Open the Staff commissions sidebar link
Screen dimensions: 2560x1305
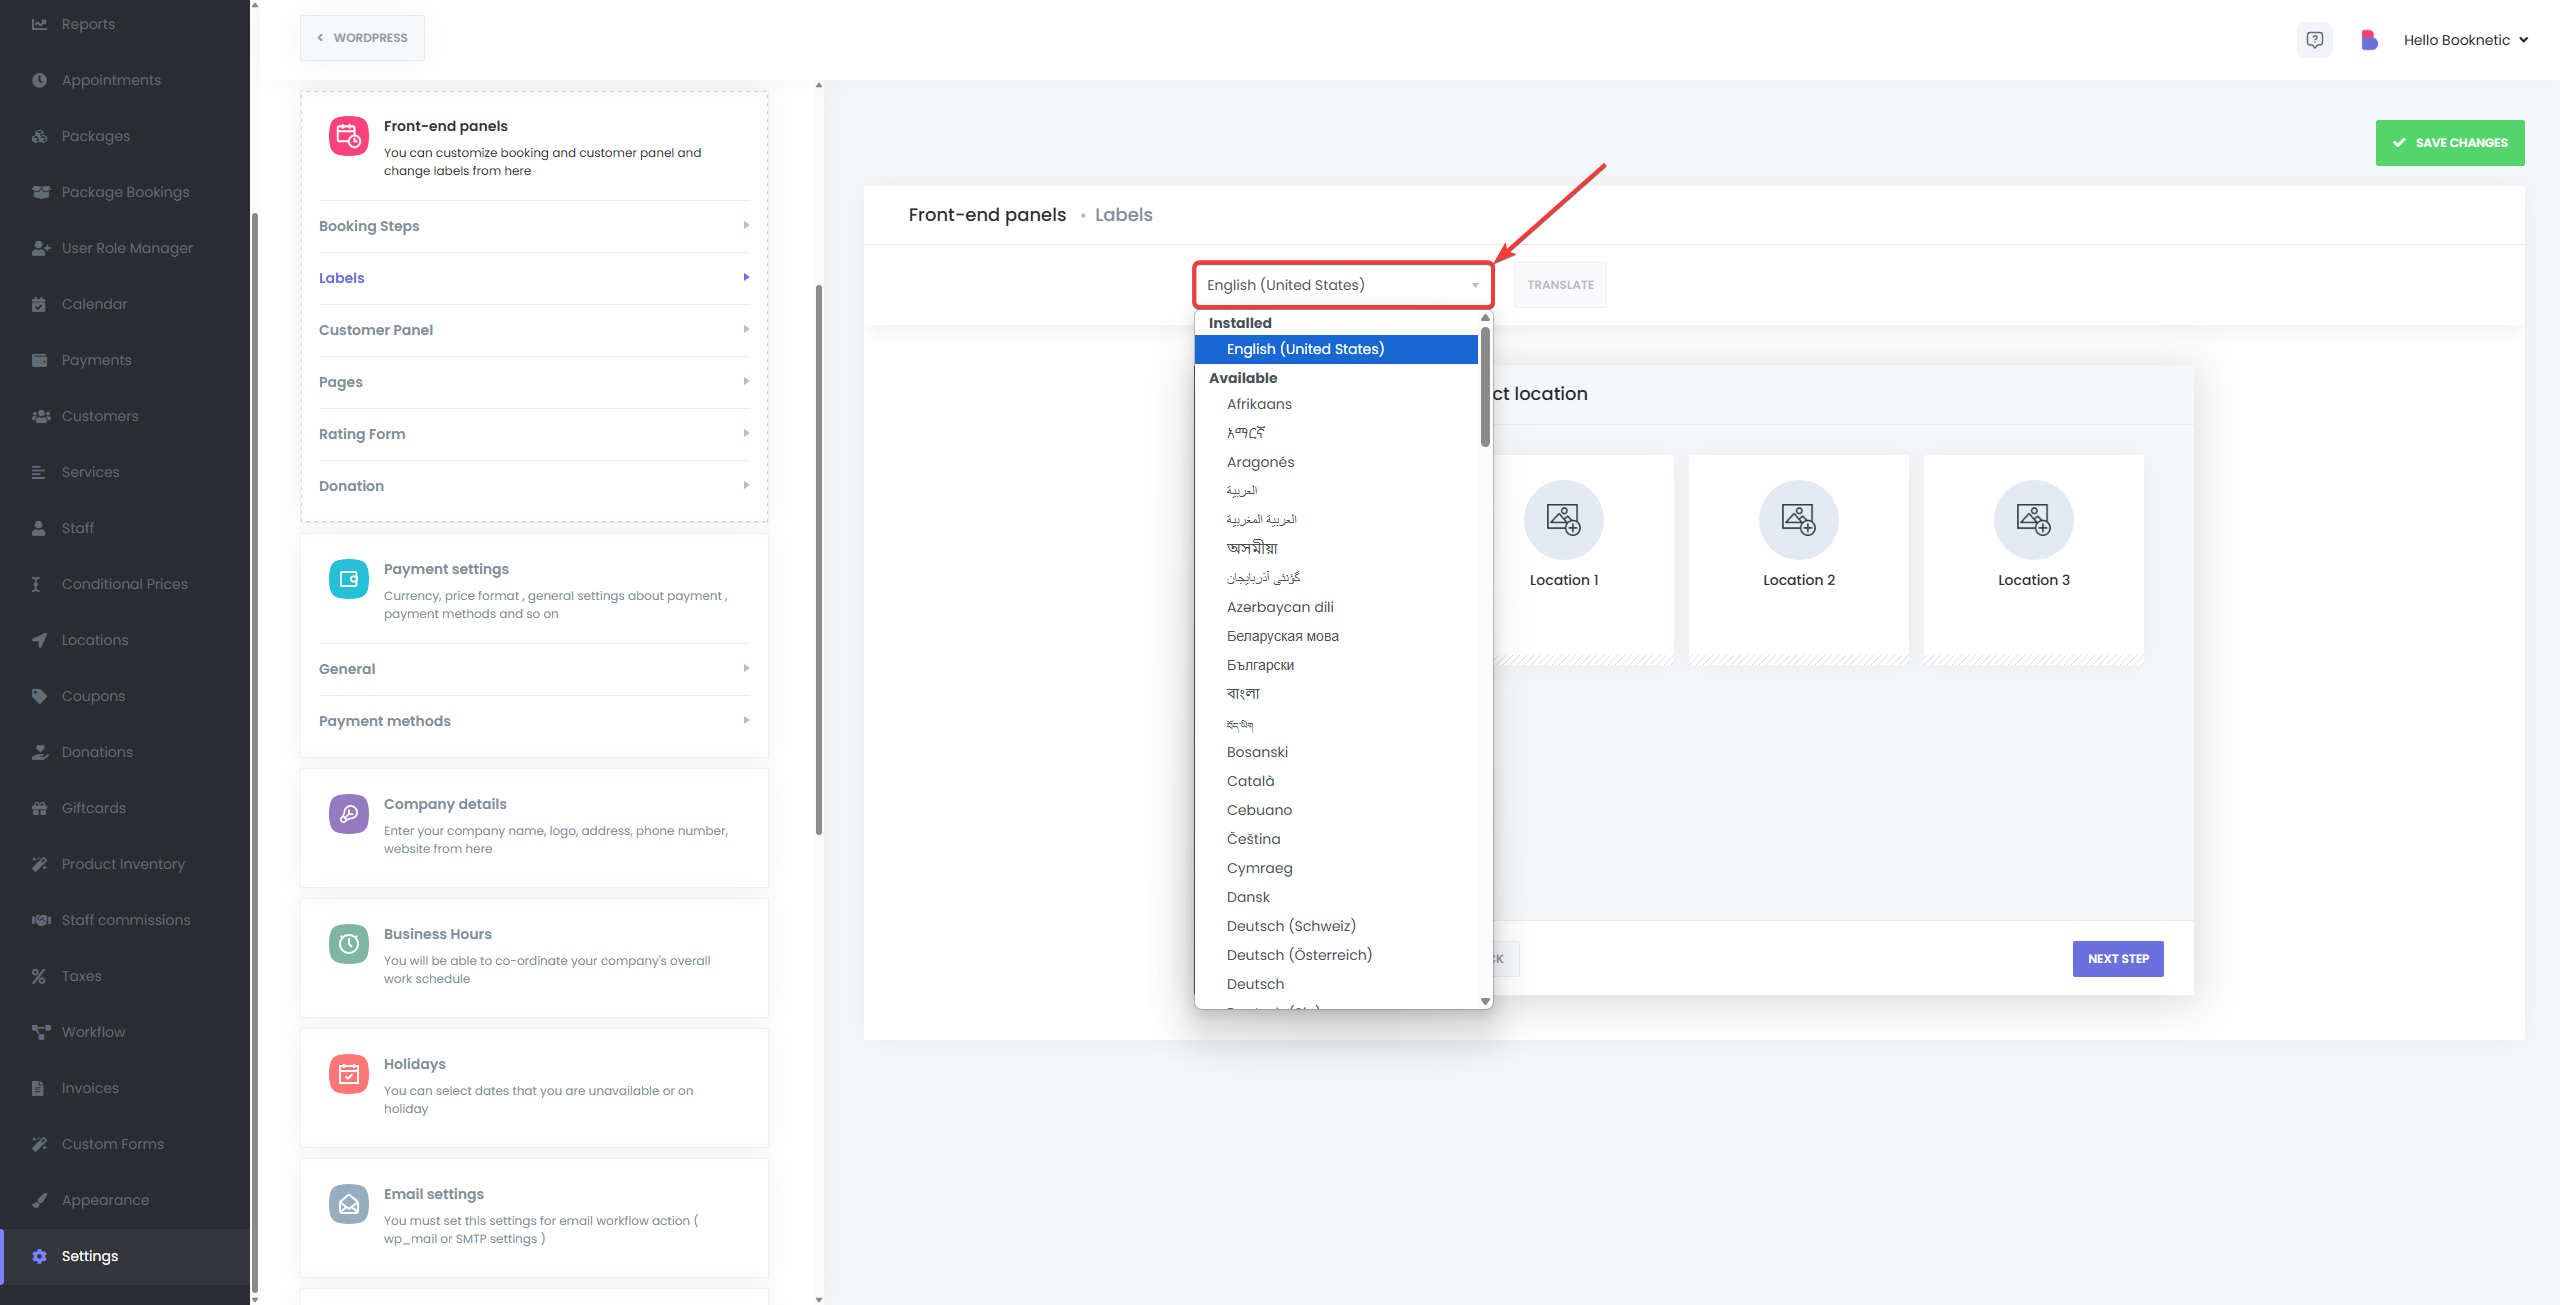tap(124, 920)
